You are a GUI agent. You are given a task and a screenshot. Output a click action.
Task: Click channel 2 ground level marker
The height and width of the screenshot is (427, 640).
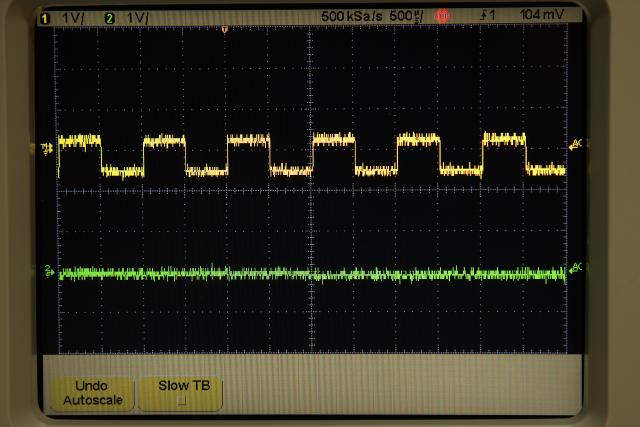click(49, 271)
